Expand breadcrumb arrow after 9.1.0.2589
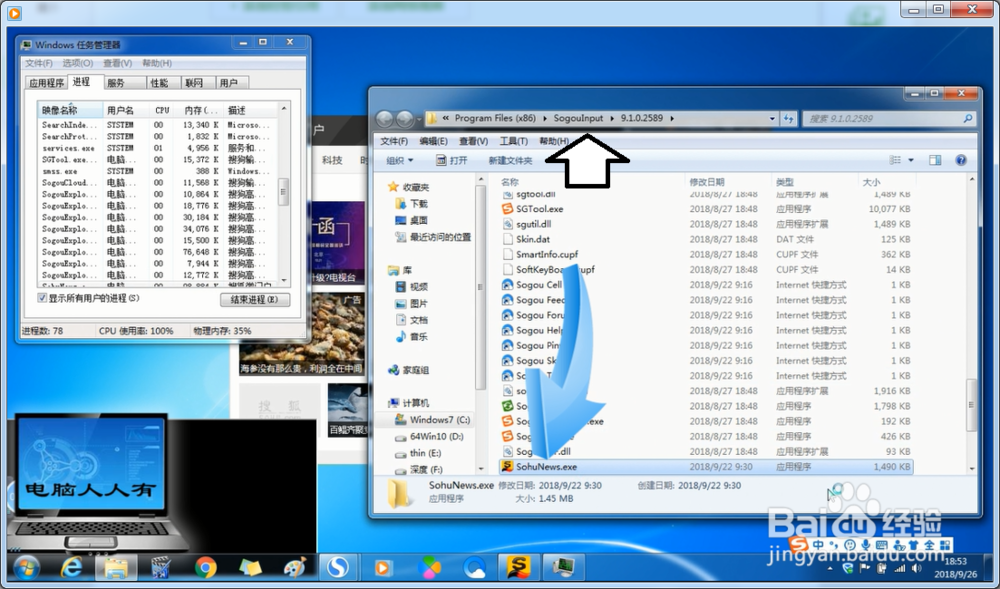 pyautogui.click(x=672, y=119)
